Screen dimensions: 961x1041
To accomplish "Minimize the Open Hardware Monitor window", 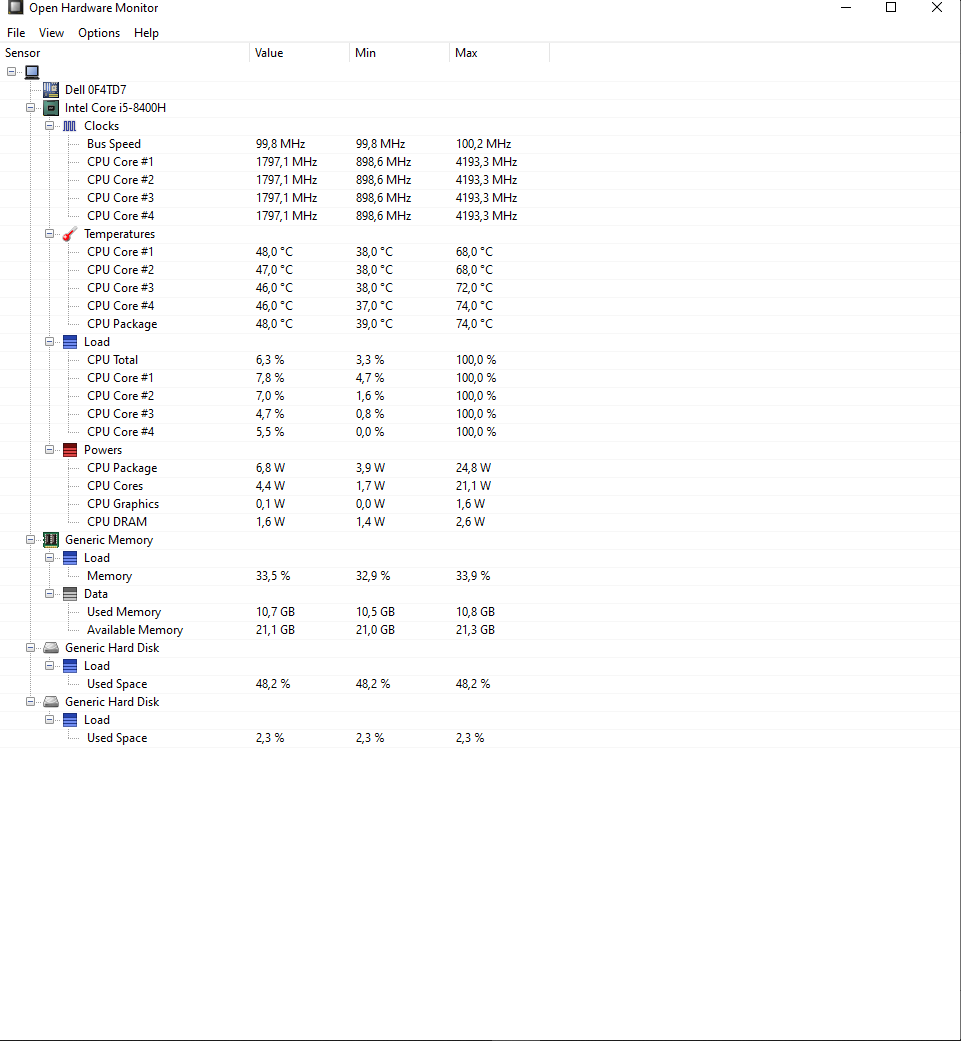I will (846, 7).
